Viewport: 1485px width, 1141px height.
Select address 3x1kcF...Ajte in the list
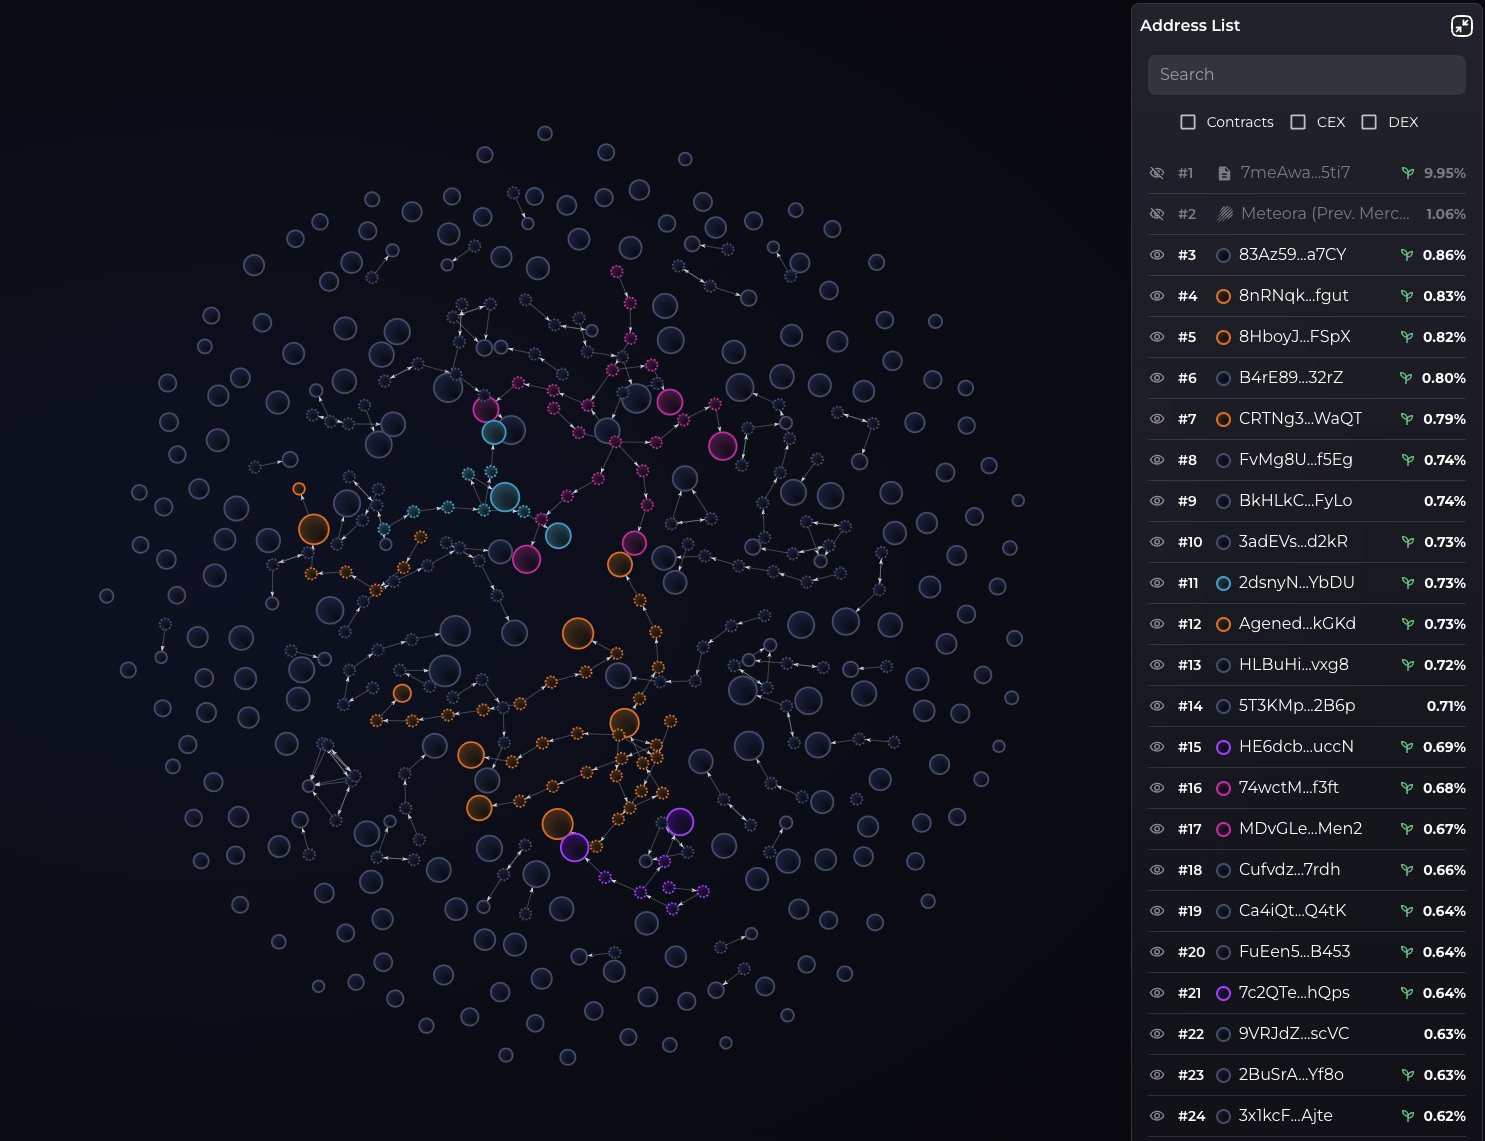pyautogui.click(x=1285, y=1116)
